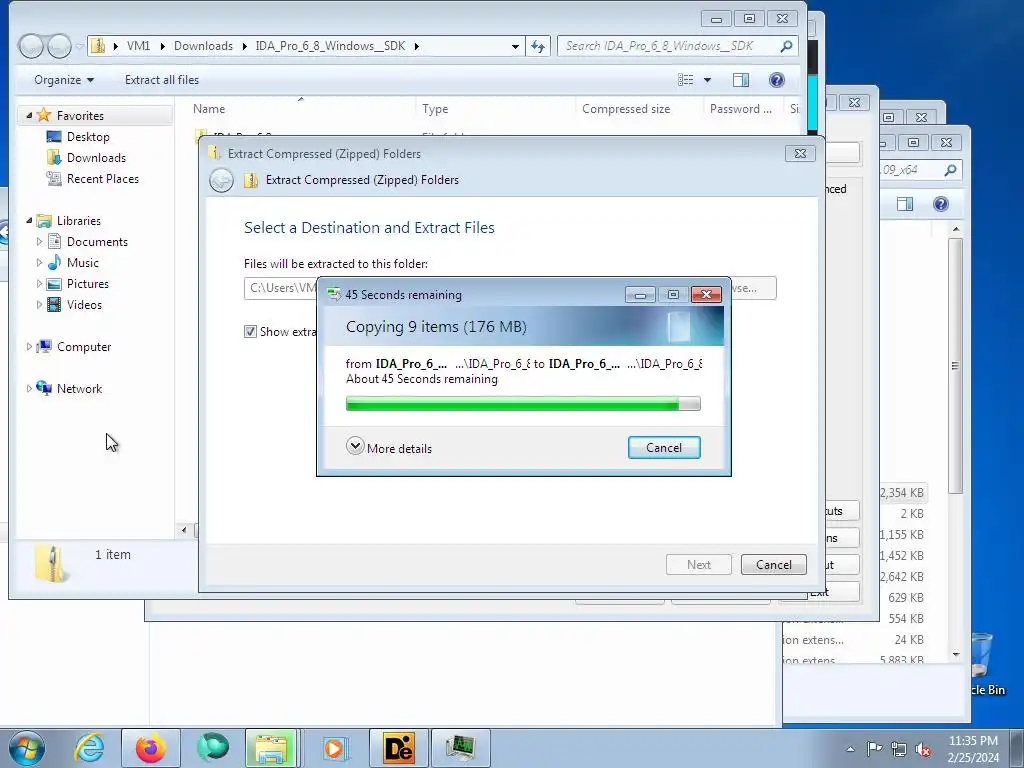Click the search magnifier icon
The width and height of the screenshot is (1024, 768).
(786, 46)
